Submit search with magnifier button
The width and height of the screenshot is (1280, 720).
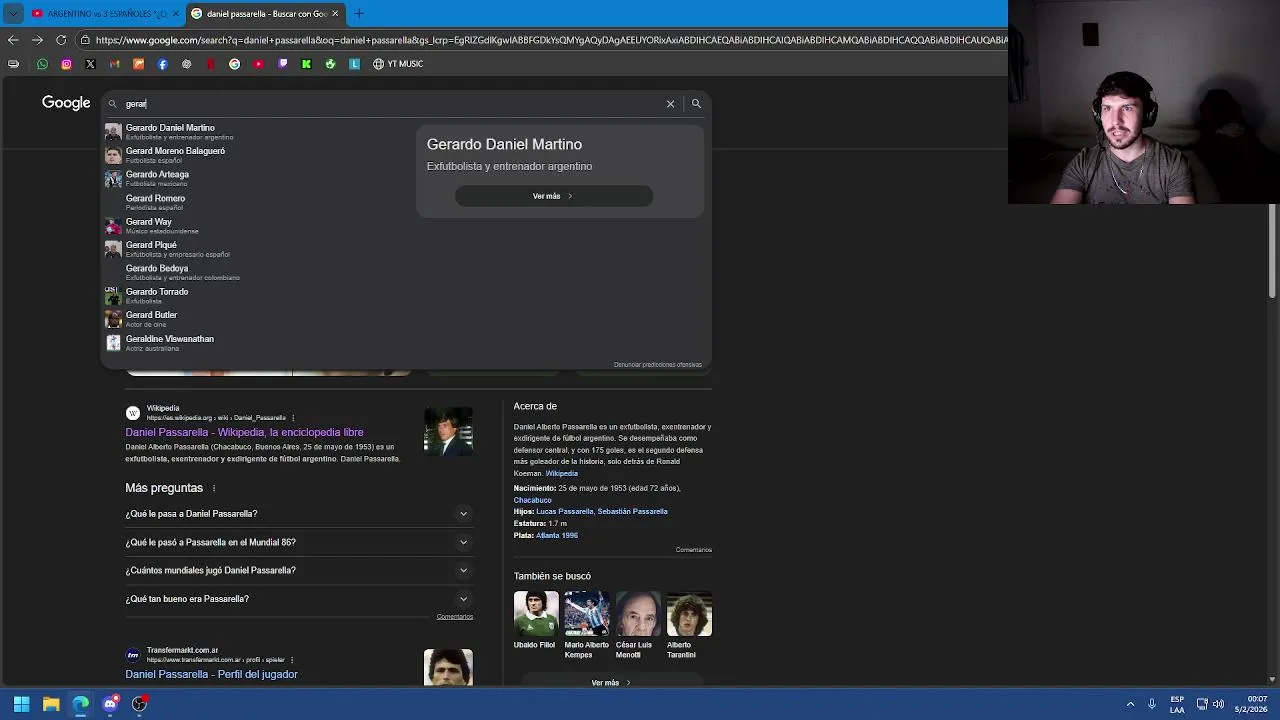click(x=696, y=104)
